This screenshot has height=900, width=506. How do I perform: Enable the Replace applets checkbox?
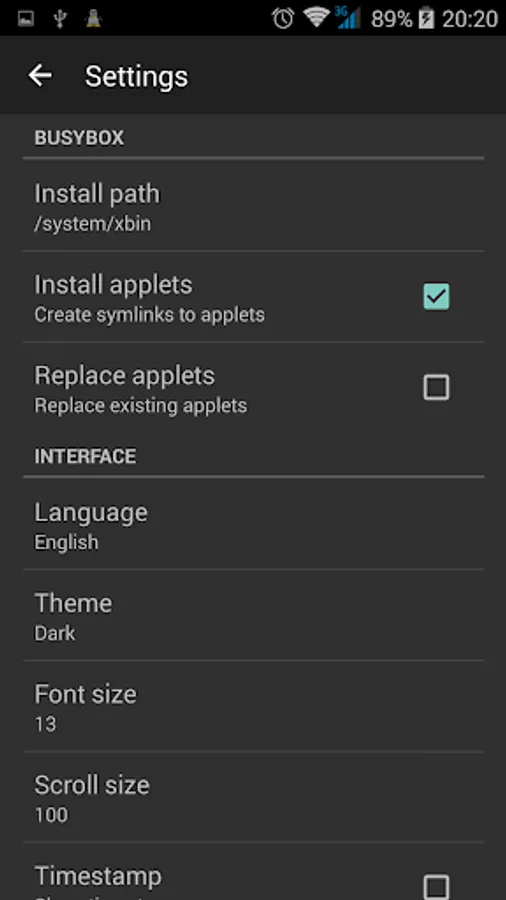pos(436,387)
